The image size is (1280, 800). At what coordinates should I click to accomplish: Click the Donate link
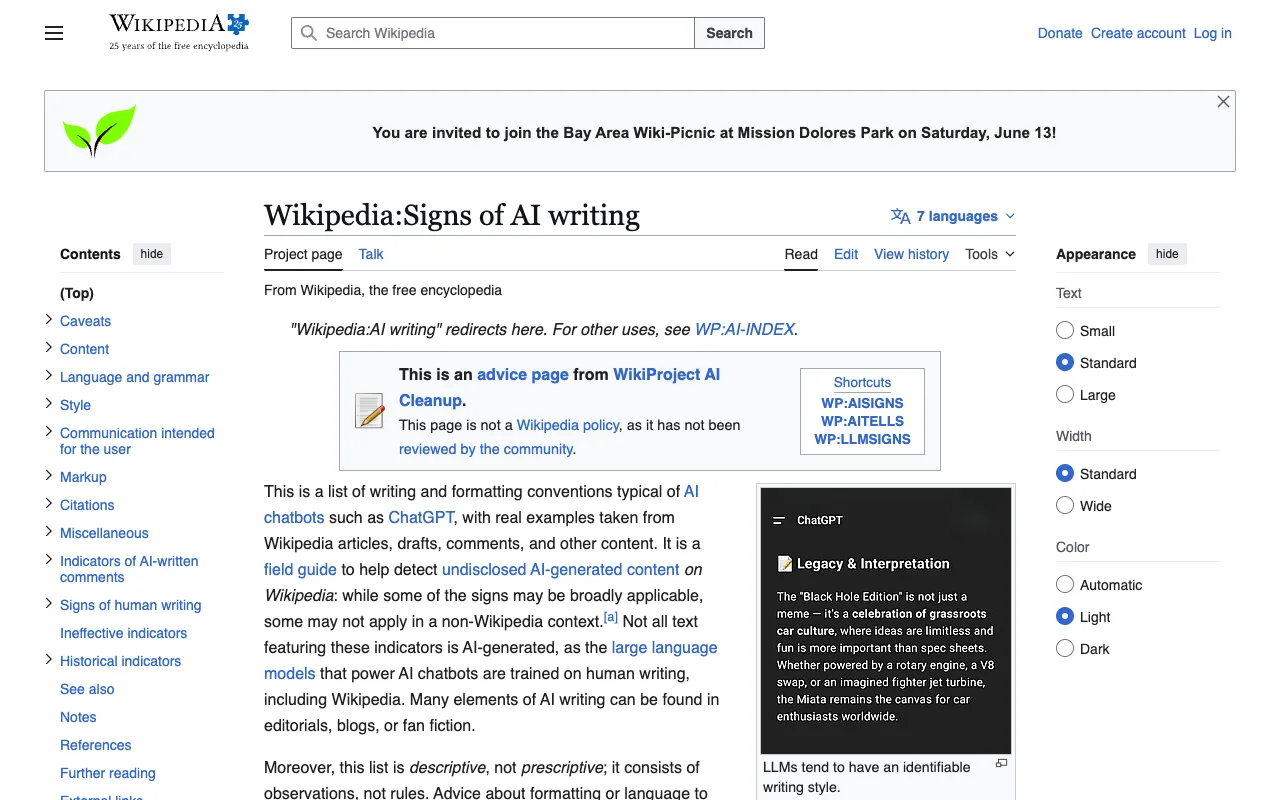[x=1060, y=33]
